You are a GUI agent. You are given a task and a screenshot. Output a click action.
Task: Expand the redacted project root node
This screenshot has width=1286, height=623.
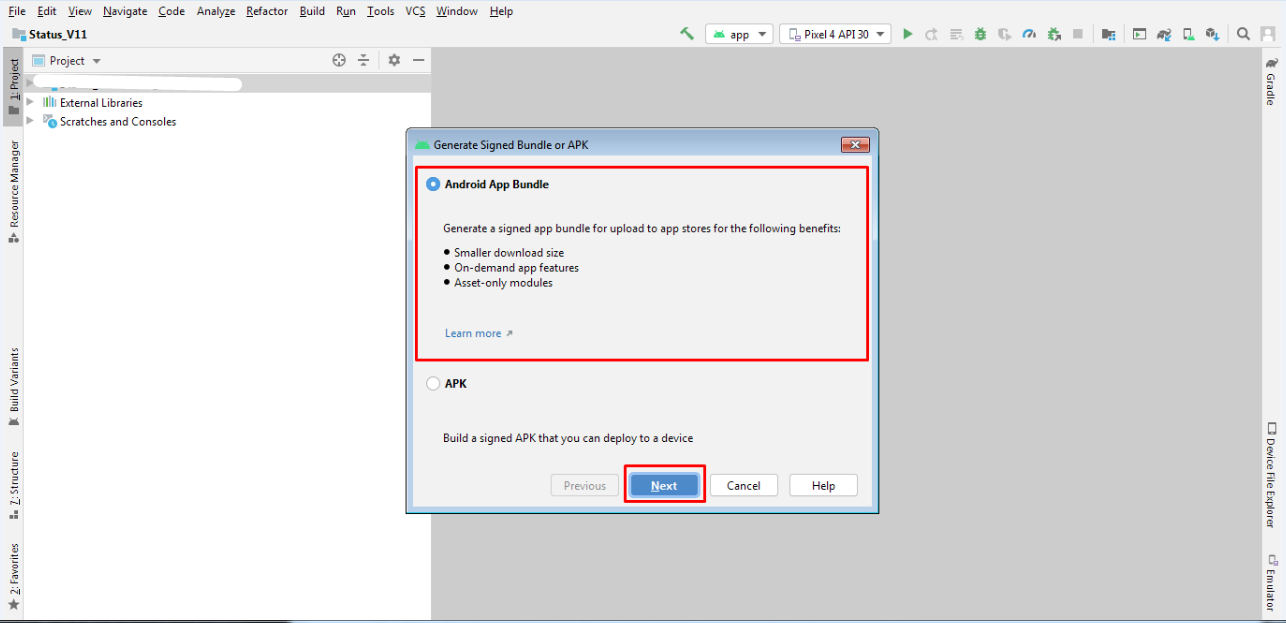pos(30,85)
